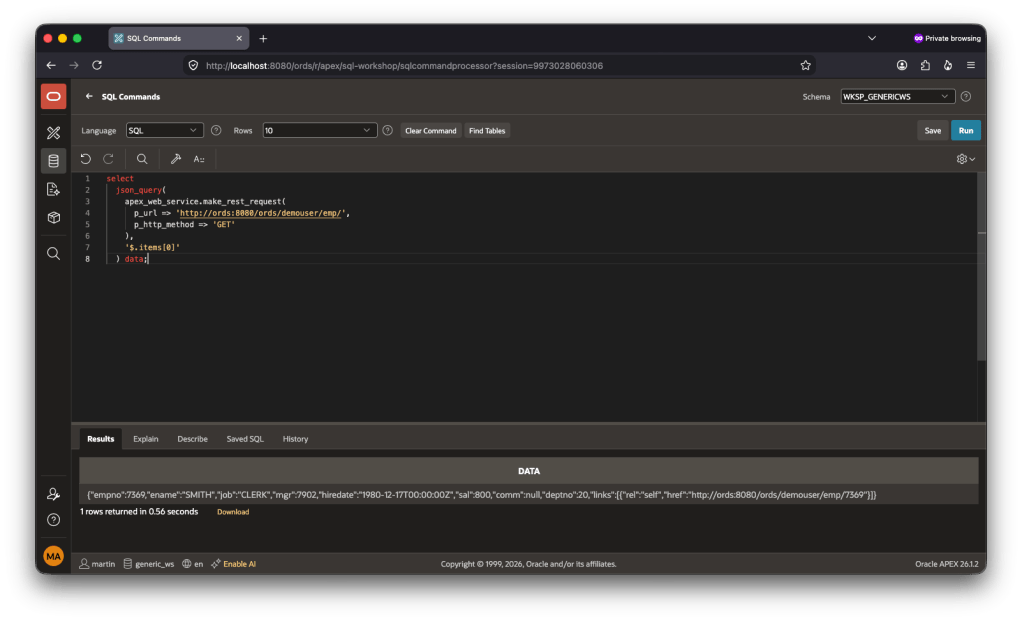Viewport: 1022px width, 621px height.
Task: Open App Builder from the sidebar
Action: pos(53,133)
